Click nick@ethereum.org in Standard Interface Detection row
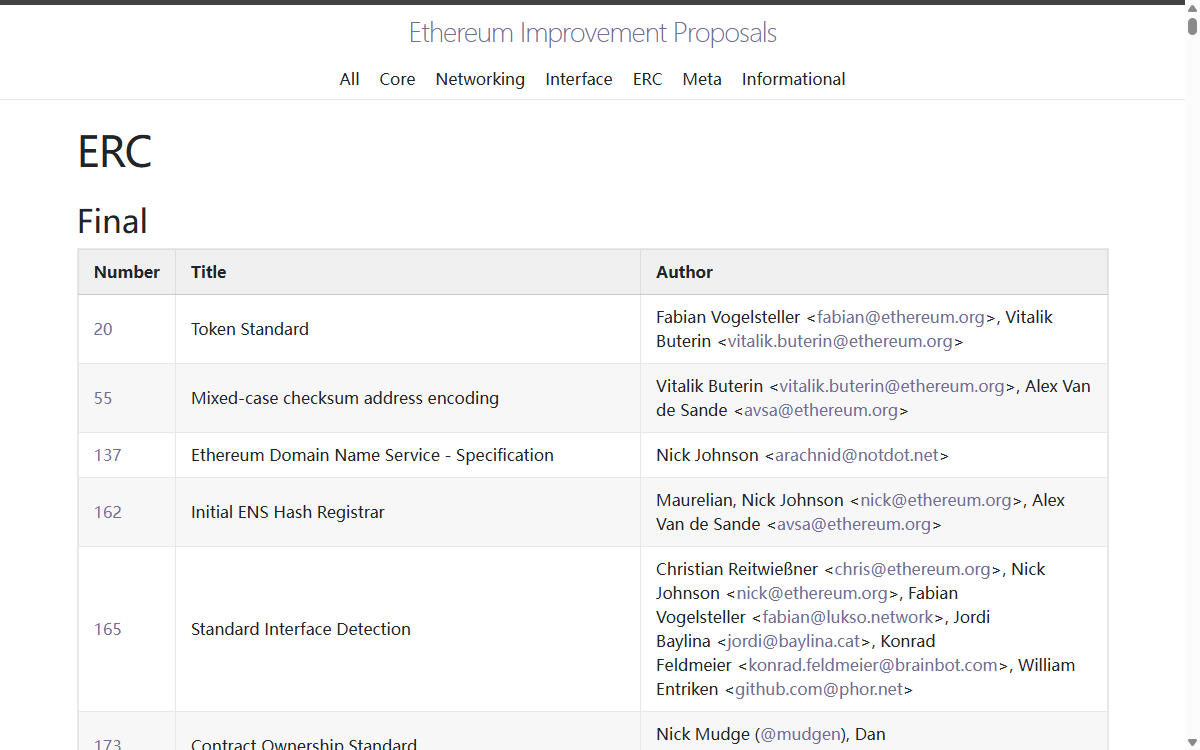Viewport: 1200px width, 750px height. pos(812,593)
